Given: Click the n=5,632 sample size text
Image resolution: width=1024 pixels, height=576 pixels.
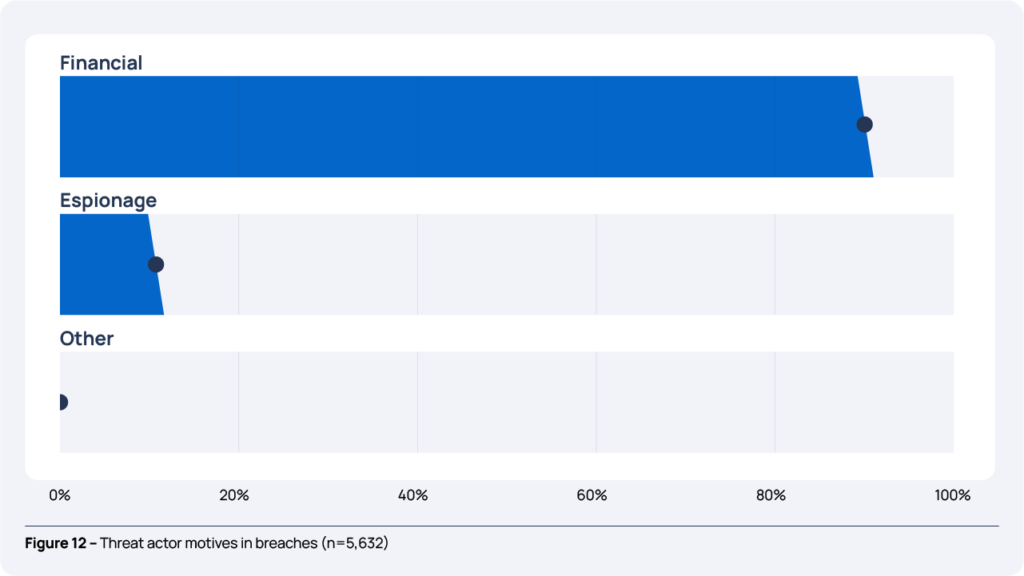Looking at the screenshot, I should pos(355,543).
